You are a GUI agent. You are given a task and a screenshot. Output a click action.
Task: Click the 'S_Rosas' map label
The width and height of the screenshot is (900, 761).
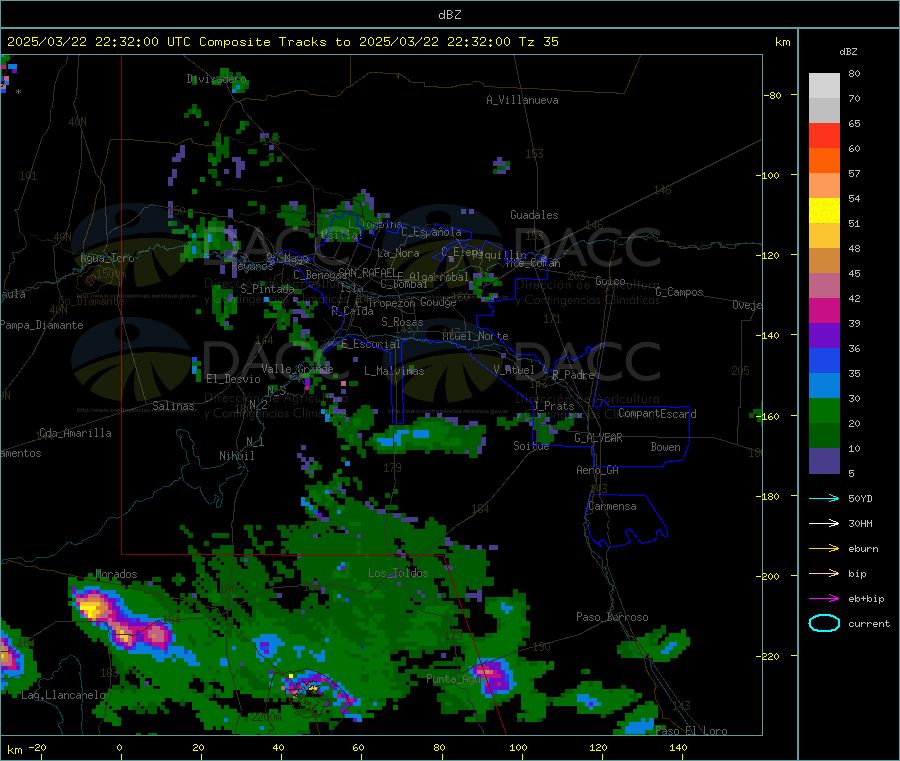pos(402,322)
